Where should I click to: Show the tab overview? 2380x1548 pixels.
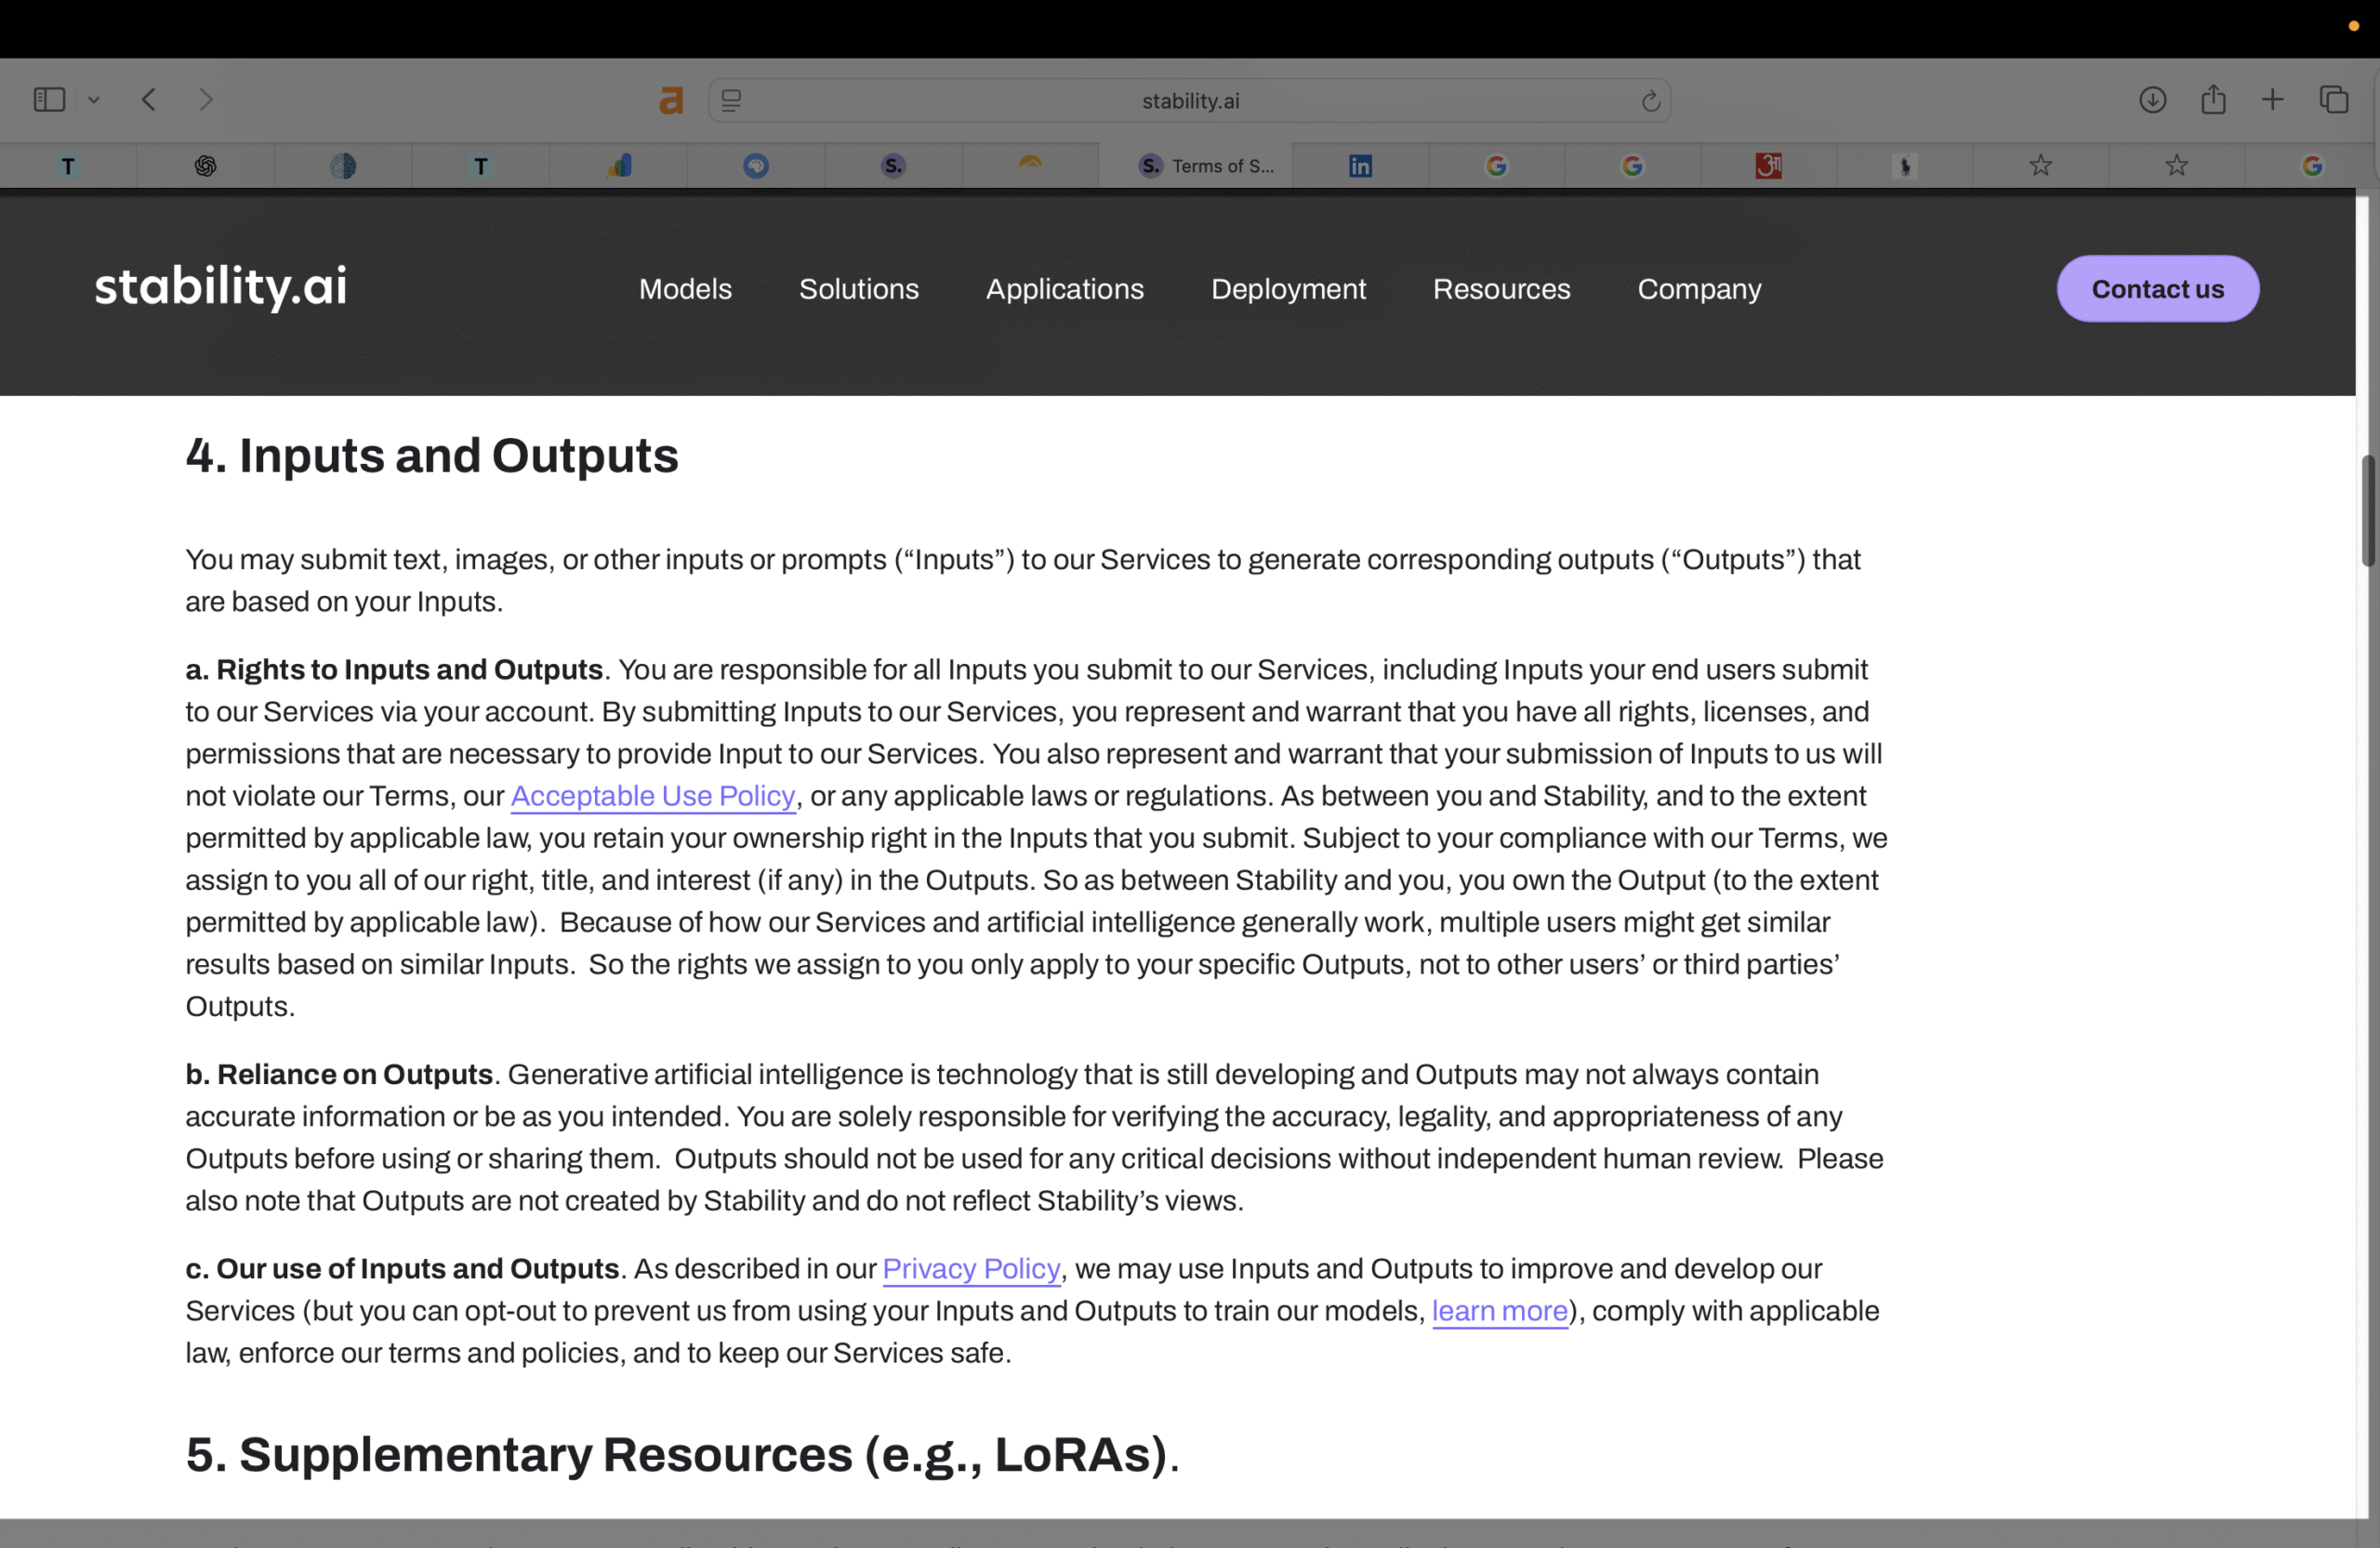click(x=2334, y=100)
